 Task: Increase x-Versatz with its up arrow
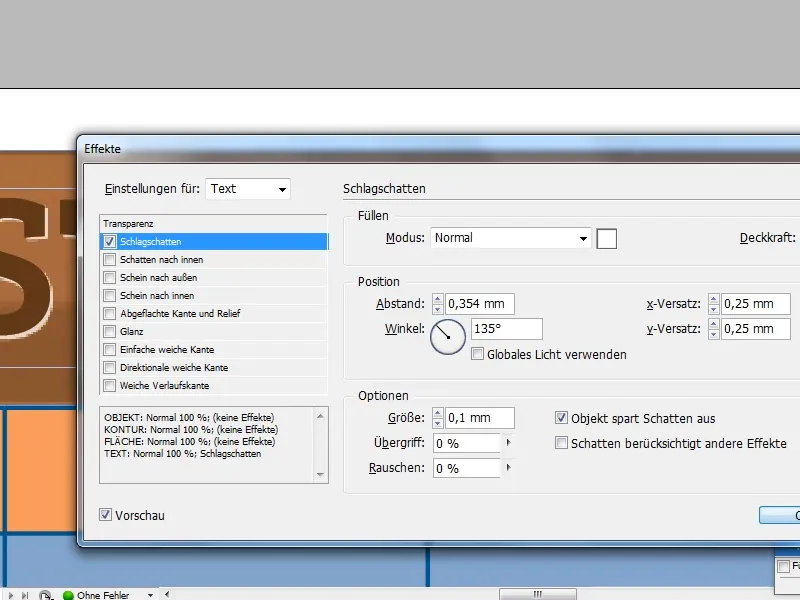[x=714, y=299]
